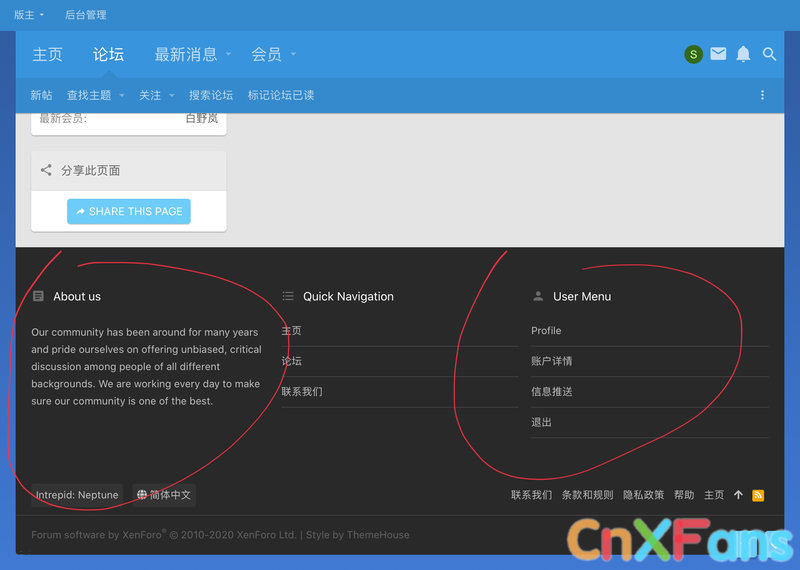Screen dimensions: 800x570
Task: Select 关注 in the sub navigation
Action: (x=150, y=95)
